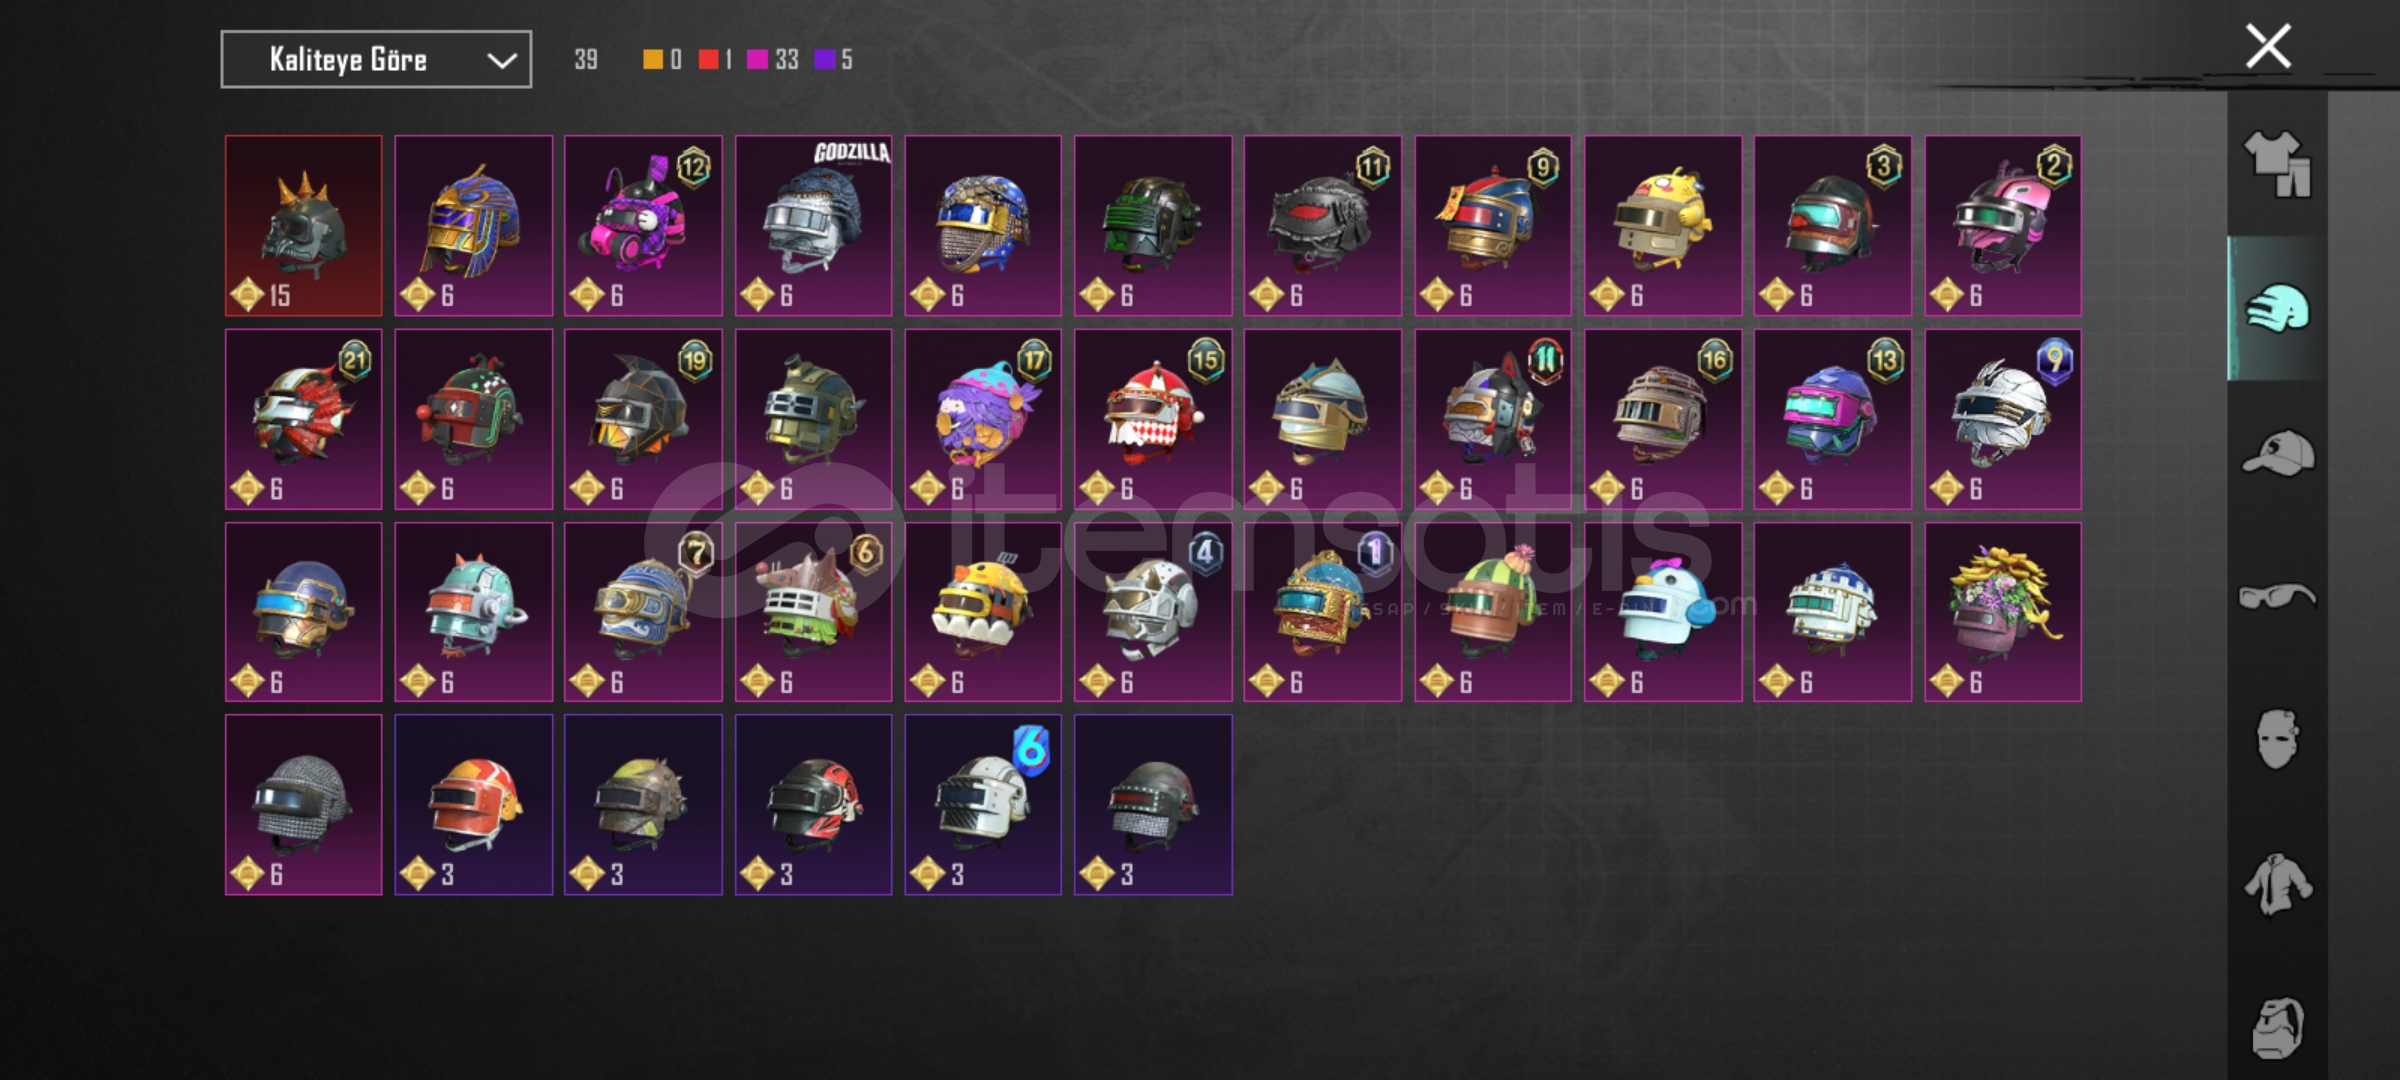Select the pharaoh blue and gold helmet
This screenshot has width=2400, height=1080.
pyautogui.click(x=473, y=226)
